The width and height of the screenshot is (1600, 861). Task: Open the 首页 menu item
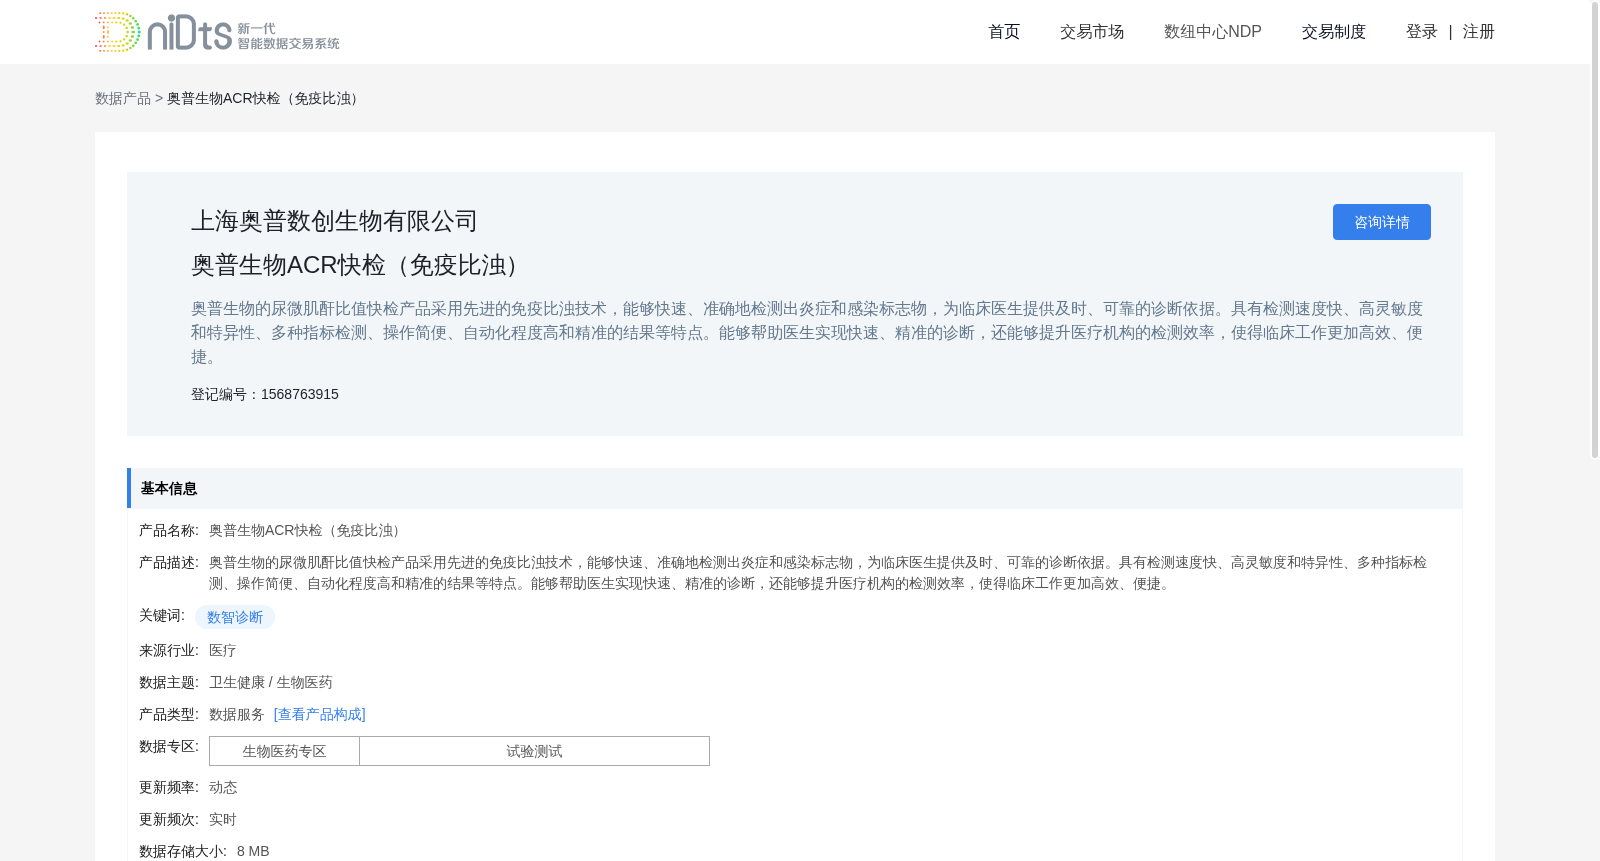[x=1004, y=32]
